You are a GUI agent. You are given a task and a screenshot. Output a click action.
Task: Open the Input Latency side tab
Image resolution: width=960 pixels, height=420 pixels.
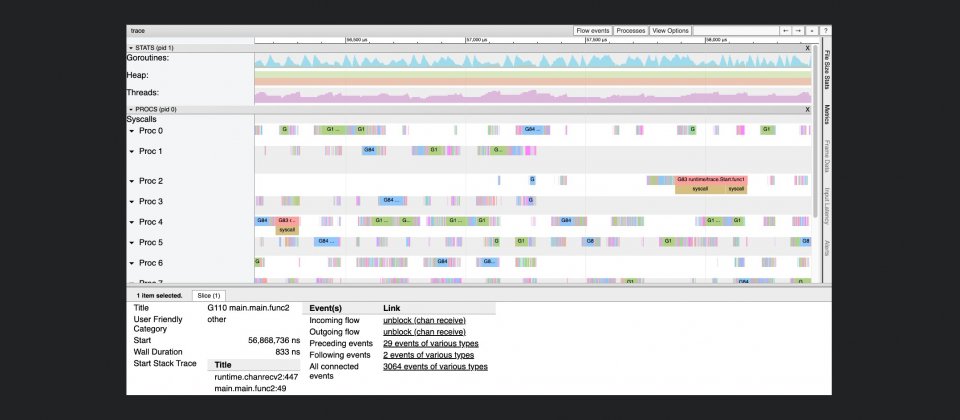pyautogui.click(x=826, y=206)
